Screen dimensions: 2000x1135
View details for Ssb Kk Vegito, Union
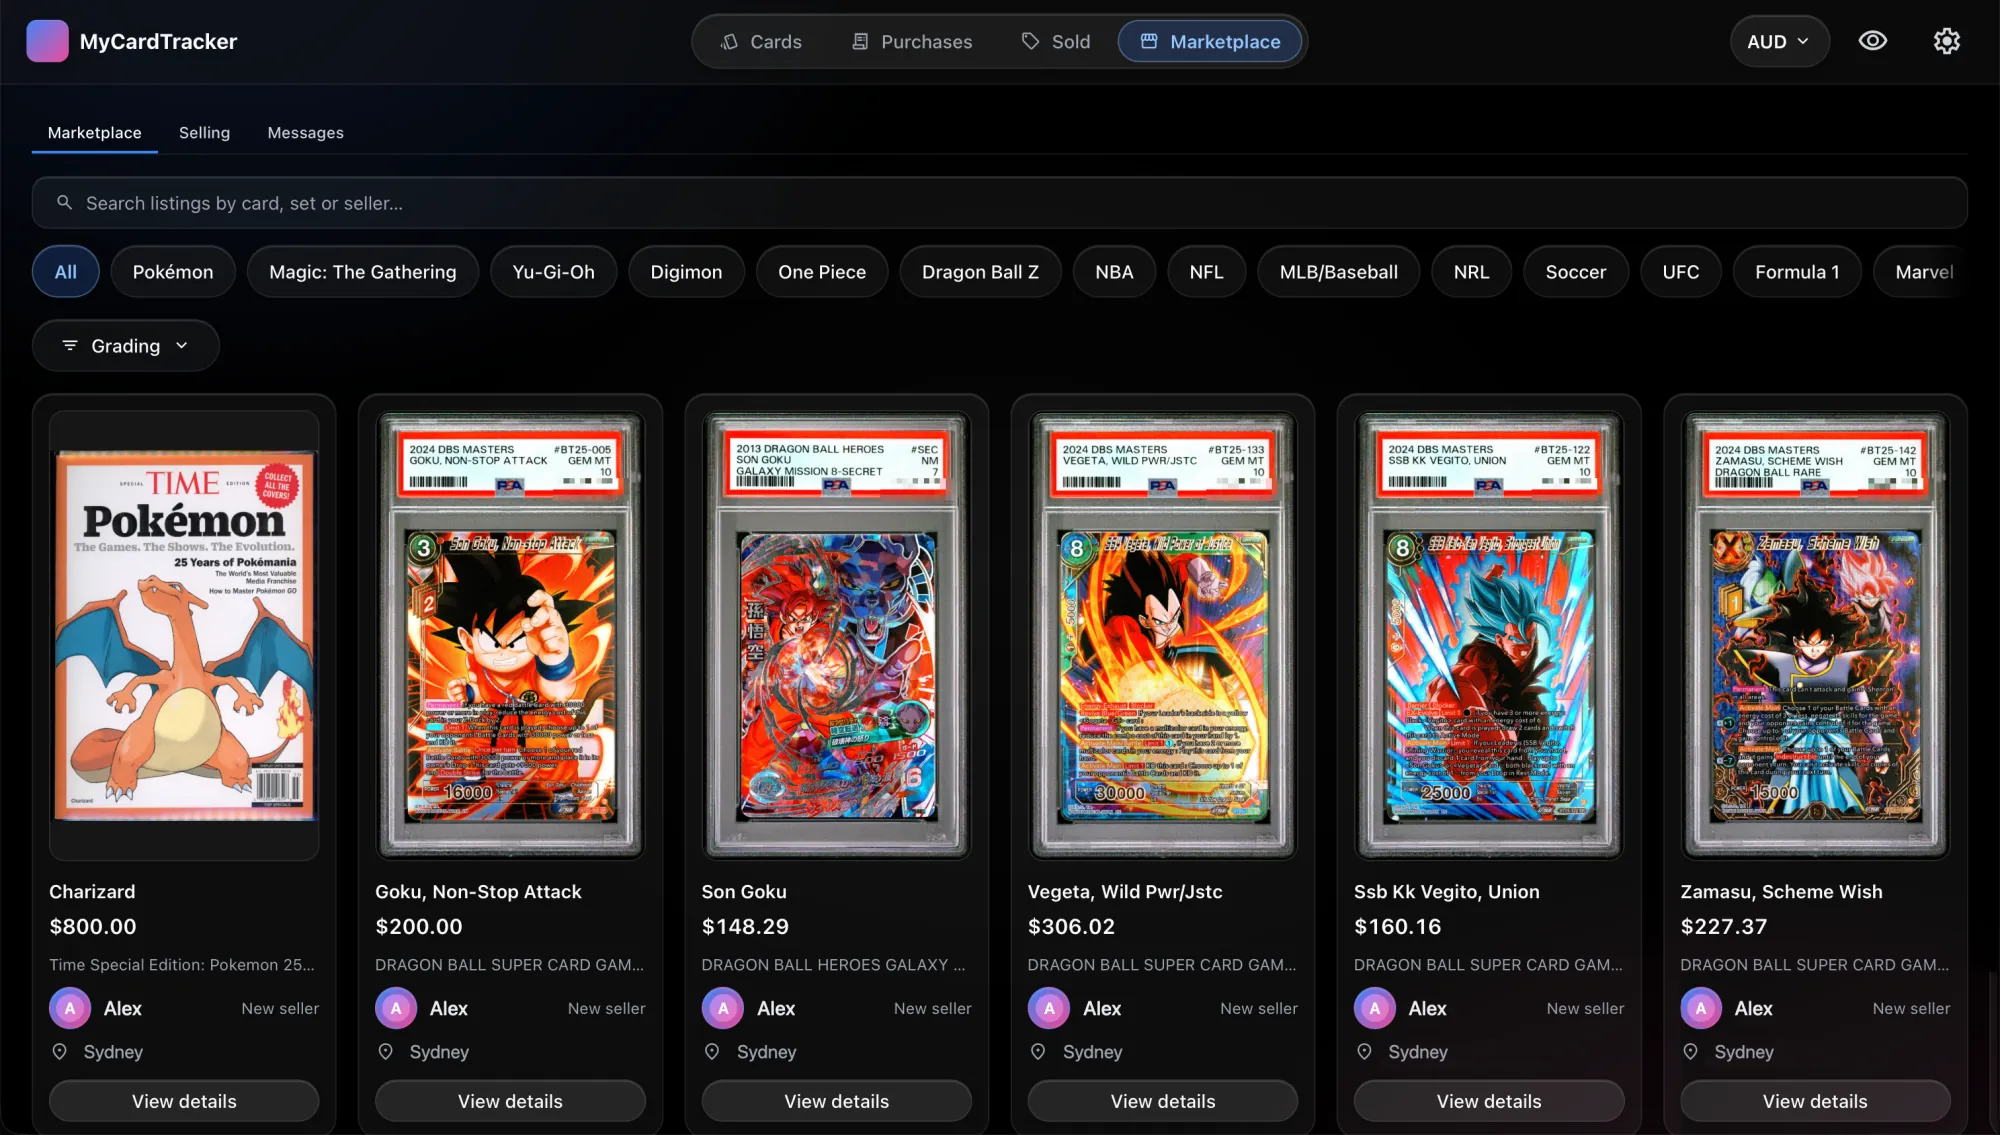click(1489, 1101)
